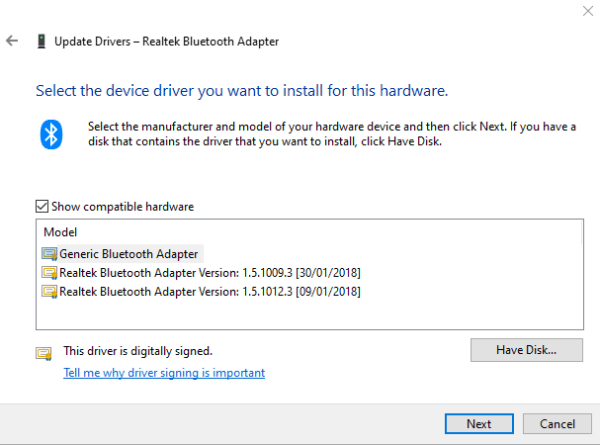Click the icon for Realtek version 1.5.1012.3
The width and height of the screenshot is (600, 445).
(x=49, y=292)
